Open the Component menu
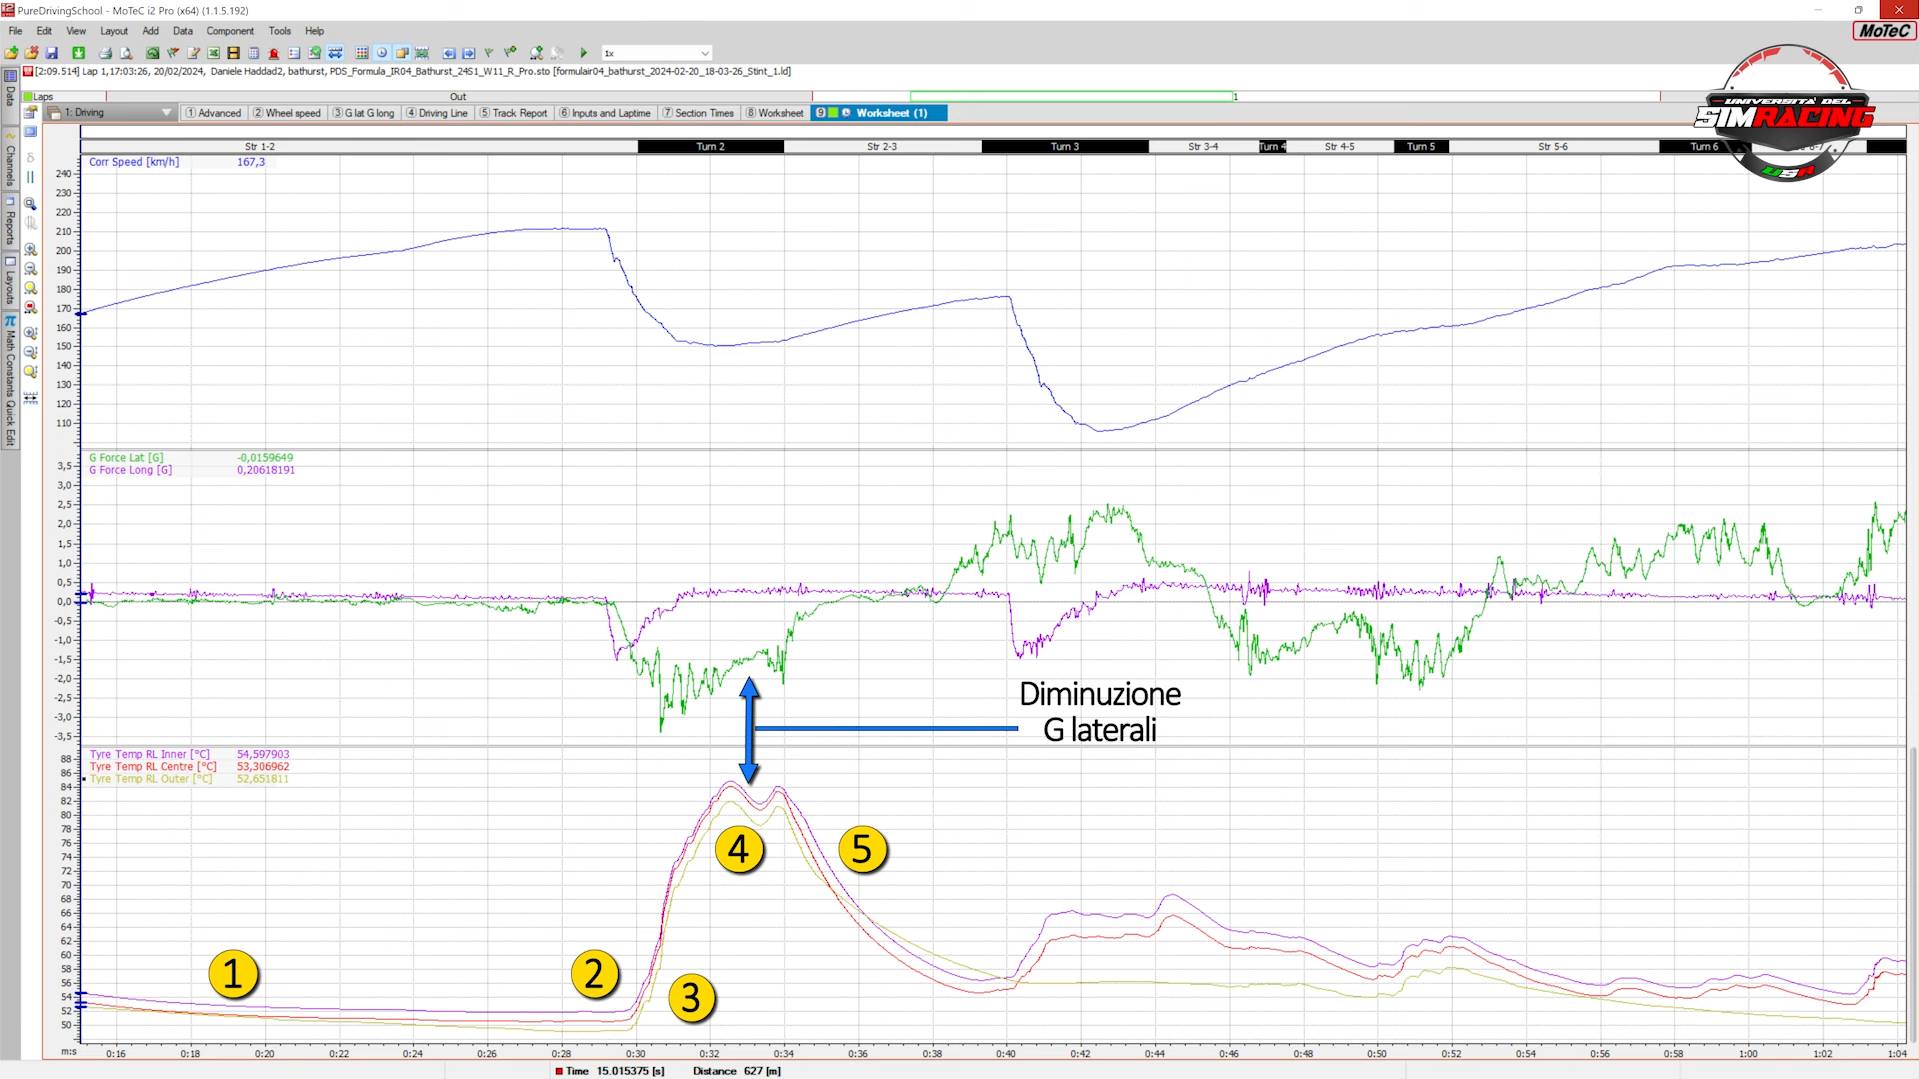The image size is (1919, 1079). 230,31
